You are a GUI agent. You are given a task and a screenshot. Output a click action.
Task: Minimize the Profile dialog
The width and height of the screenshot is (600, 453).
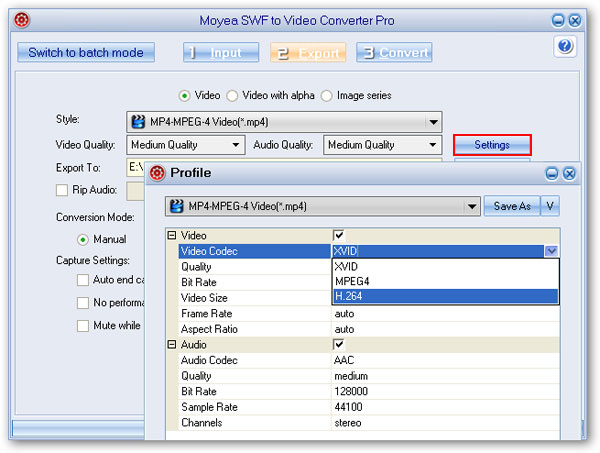[x=551, y=174]
